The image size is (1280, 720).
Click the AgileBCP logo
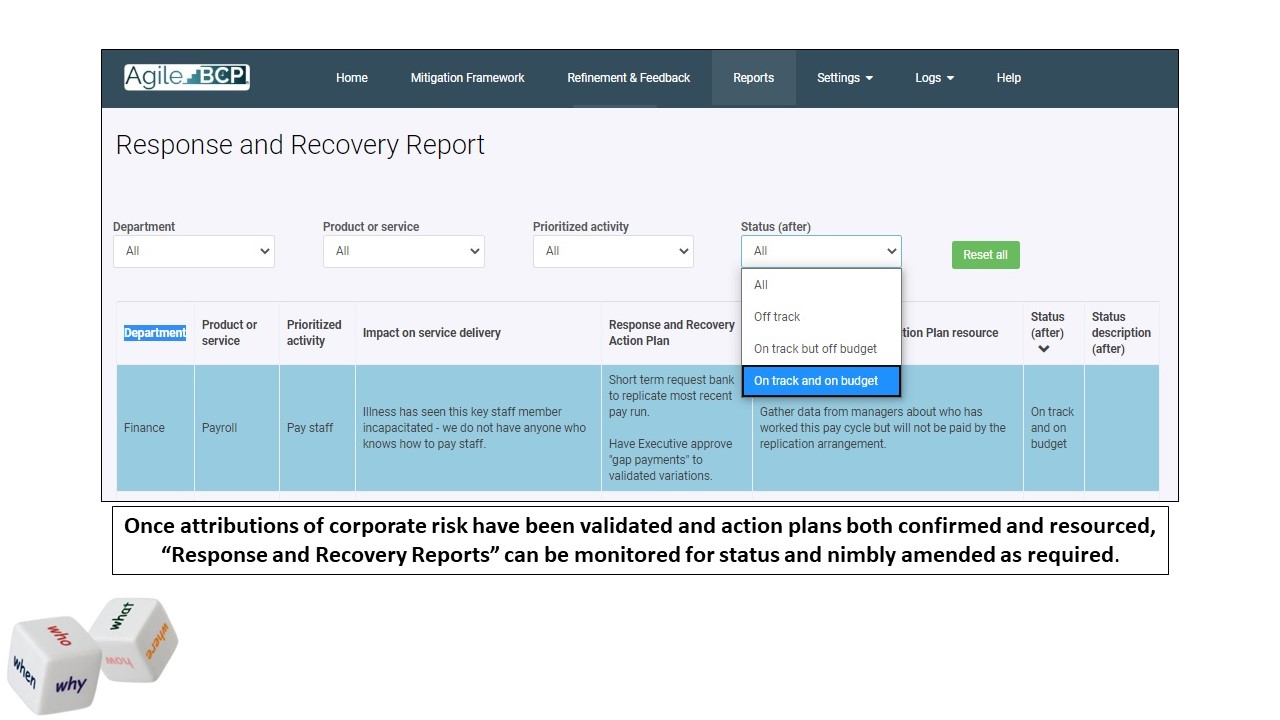187,77
